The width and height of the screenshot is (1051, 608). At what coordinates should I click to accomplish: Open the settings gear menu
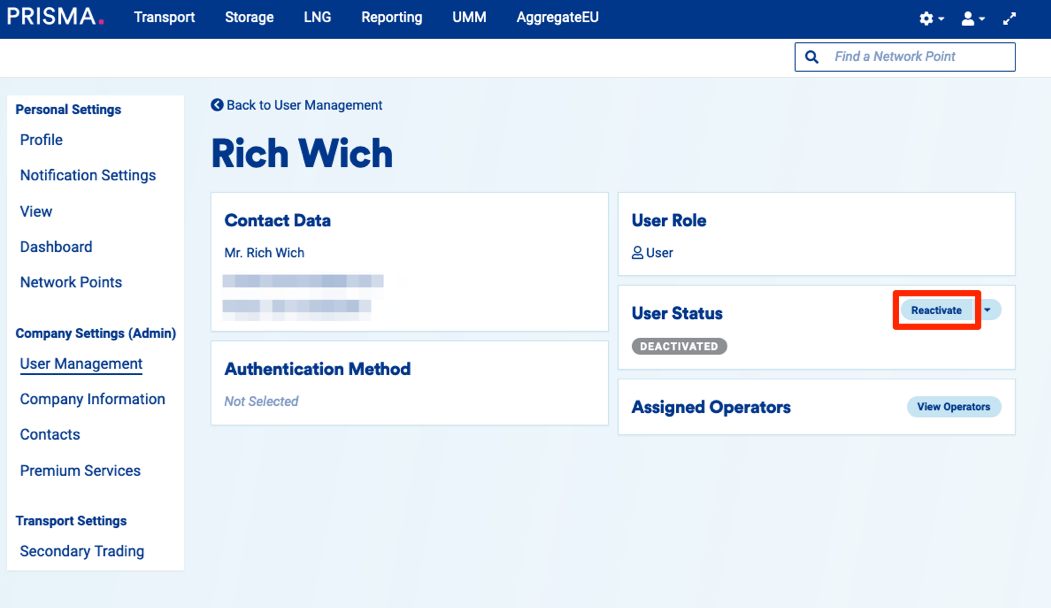pos(927,19)
